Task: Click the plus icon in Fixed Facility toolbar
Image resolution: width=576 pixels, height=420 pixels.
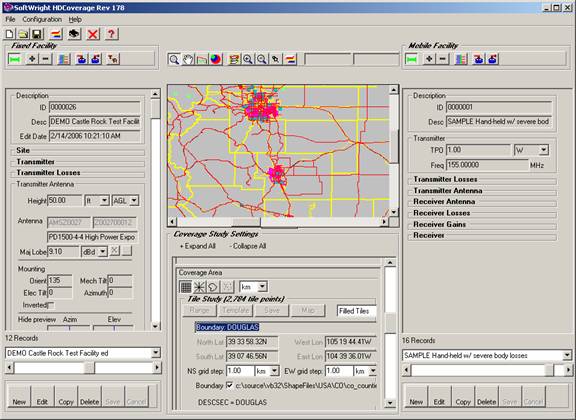Action: 32,59
